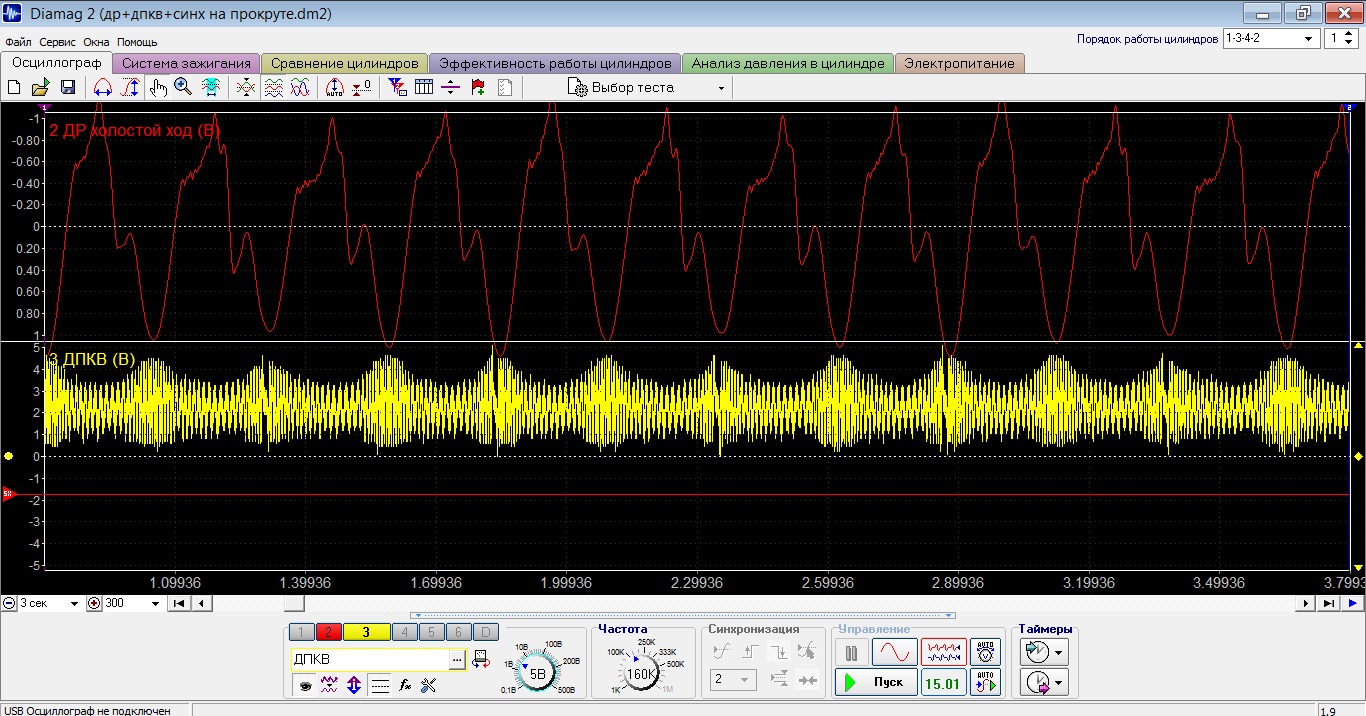
Task: Open the Окна menu
Action: pos(96,42)
